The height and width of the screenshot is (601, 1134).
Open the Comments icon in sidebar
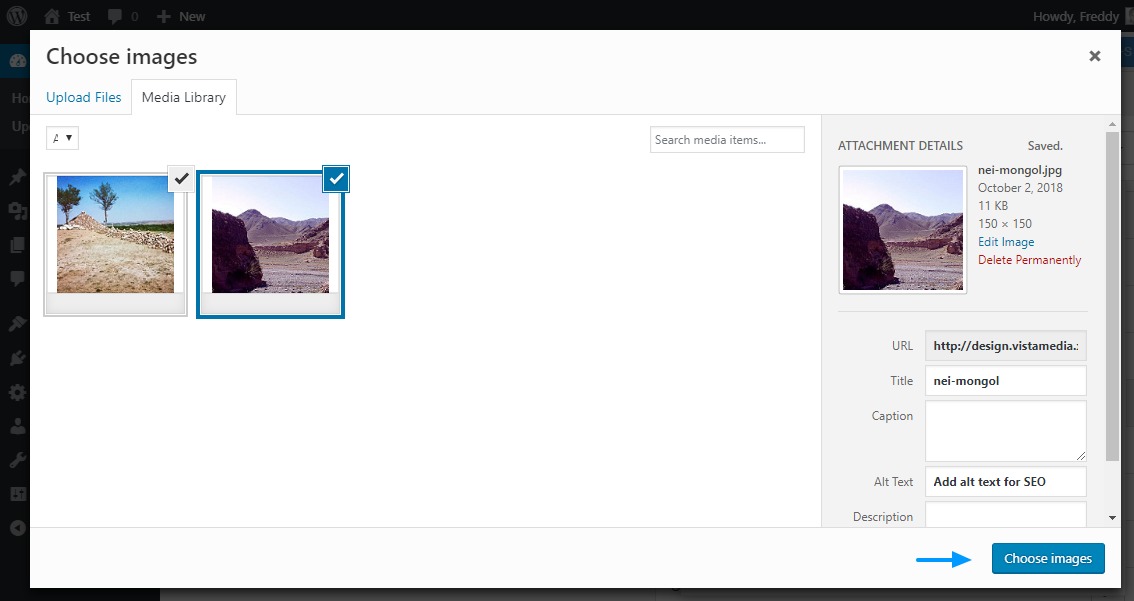[x=17, y=278]
